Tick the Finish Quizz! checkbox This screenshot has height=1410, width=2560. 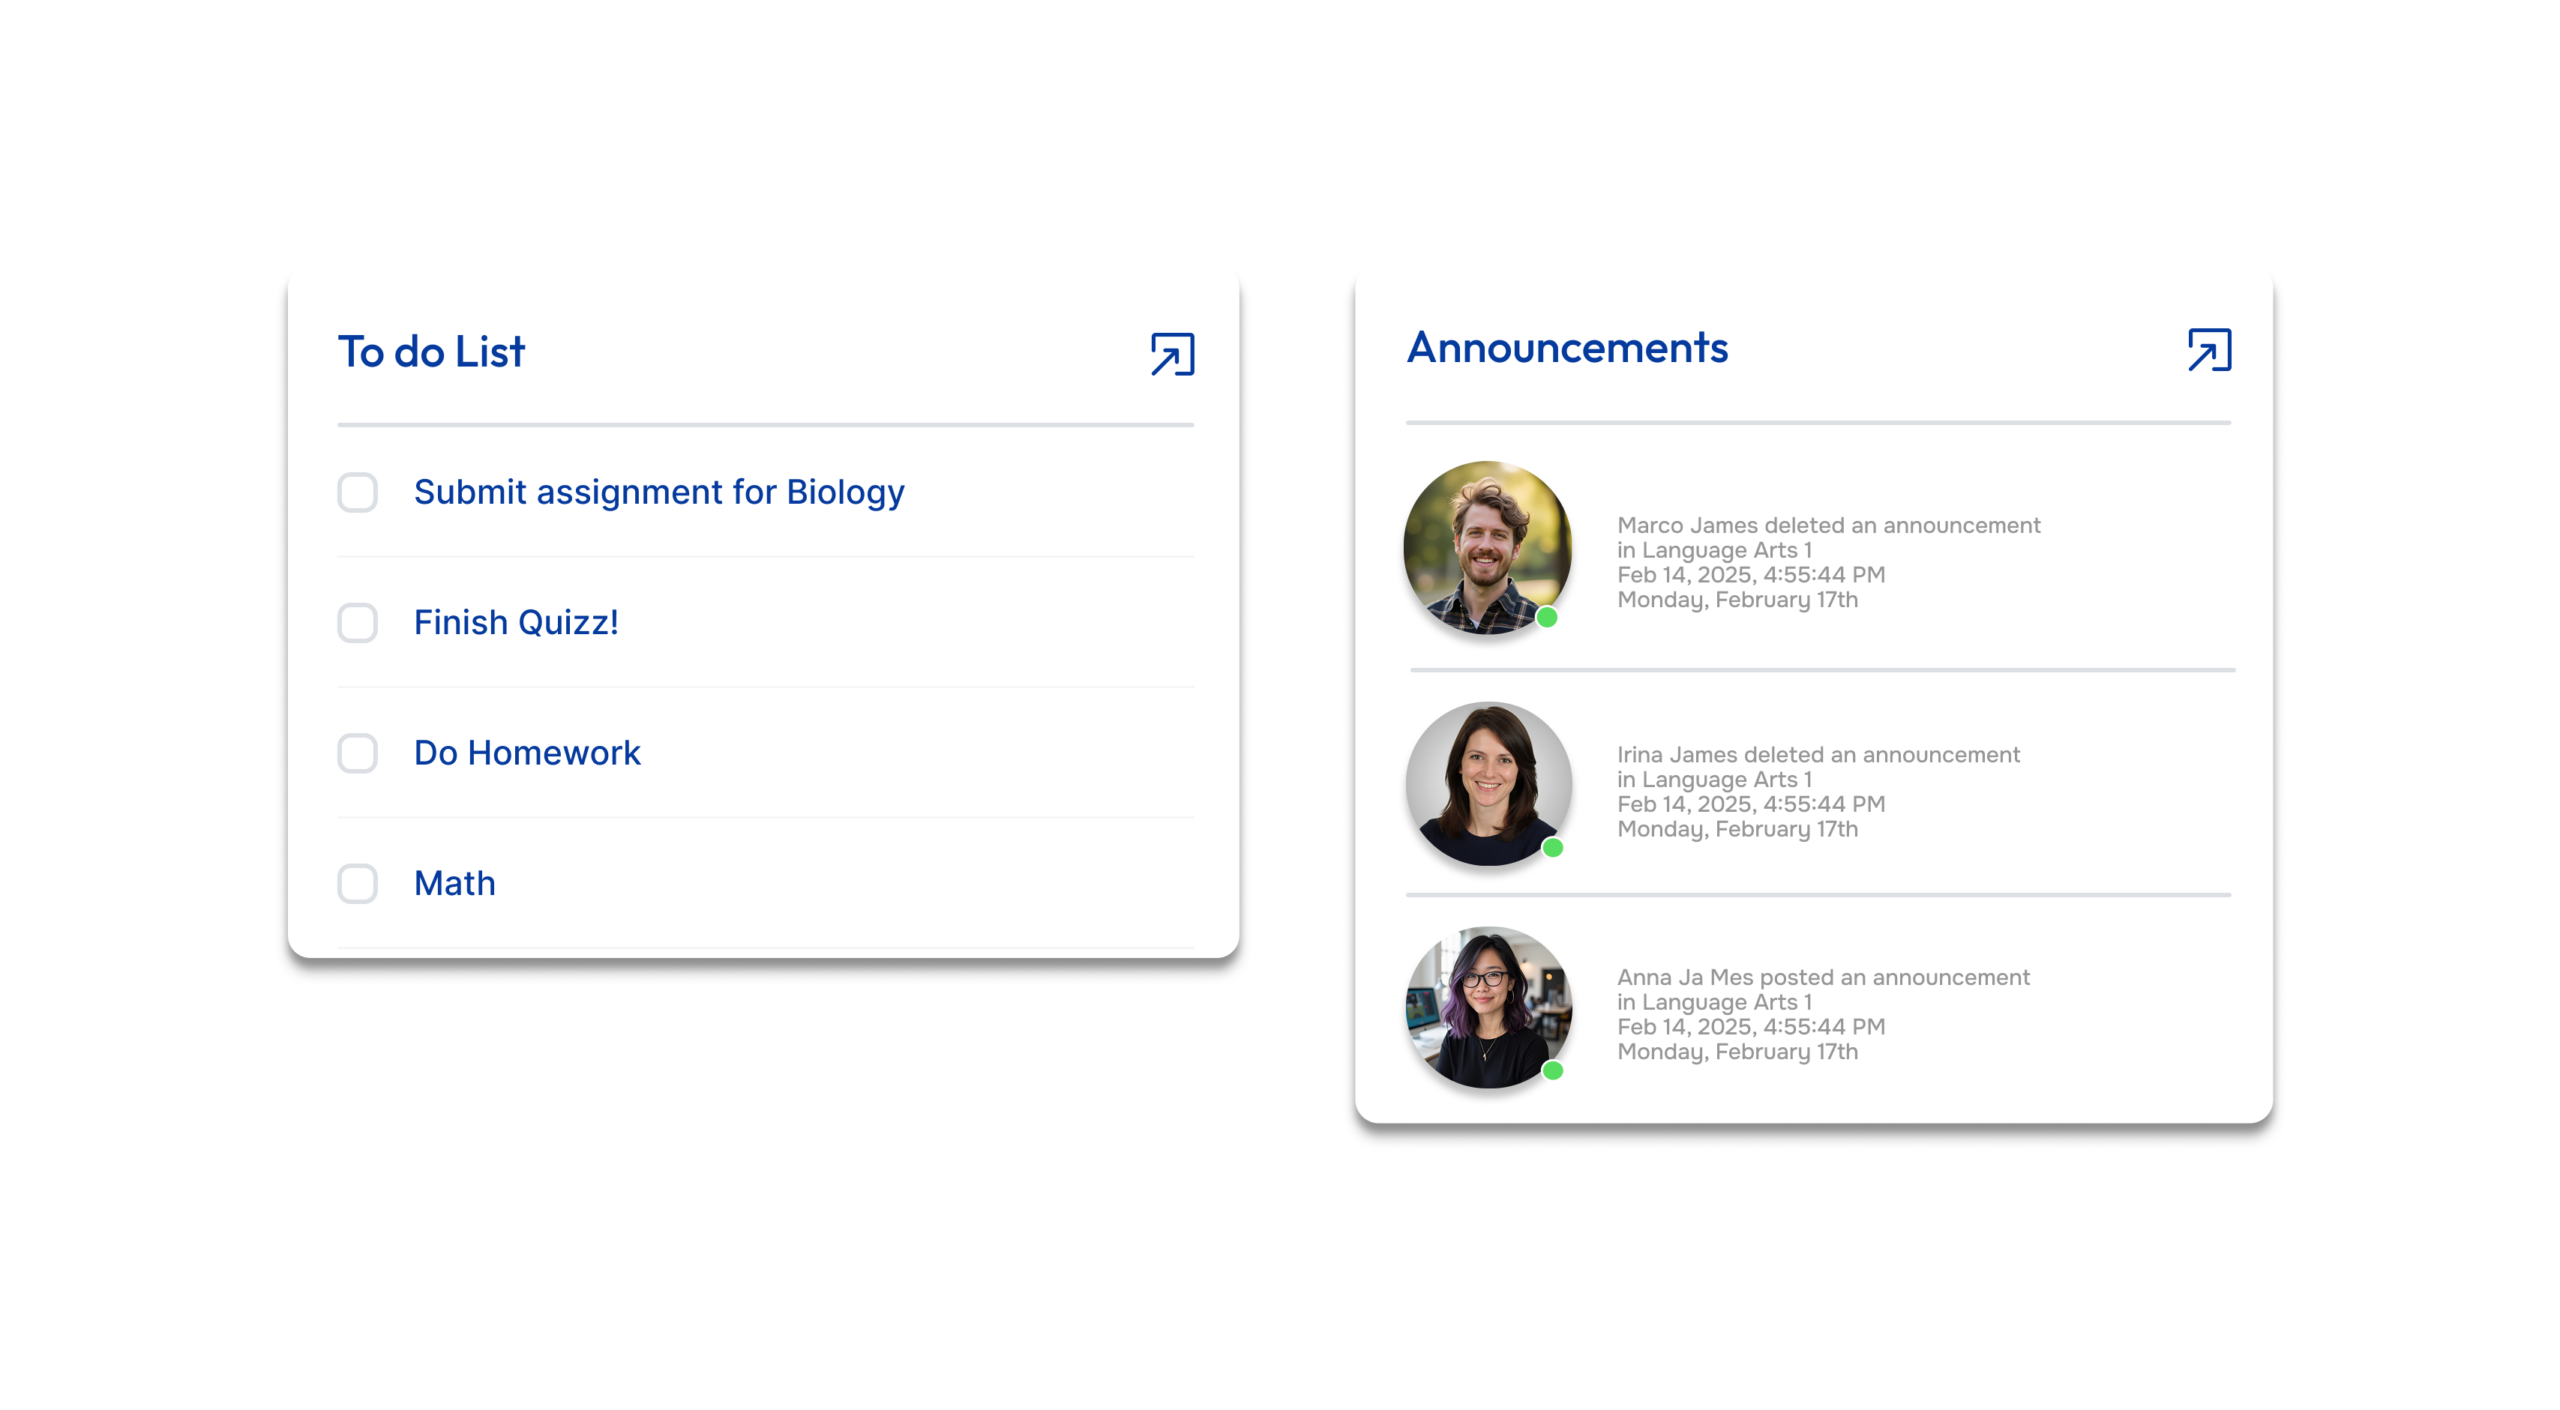(x=357, y=623)
